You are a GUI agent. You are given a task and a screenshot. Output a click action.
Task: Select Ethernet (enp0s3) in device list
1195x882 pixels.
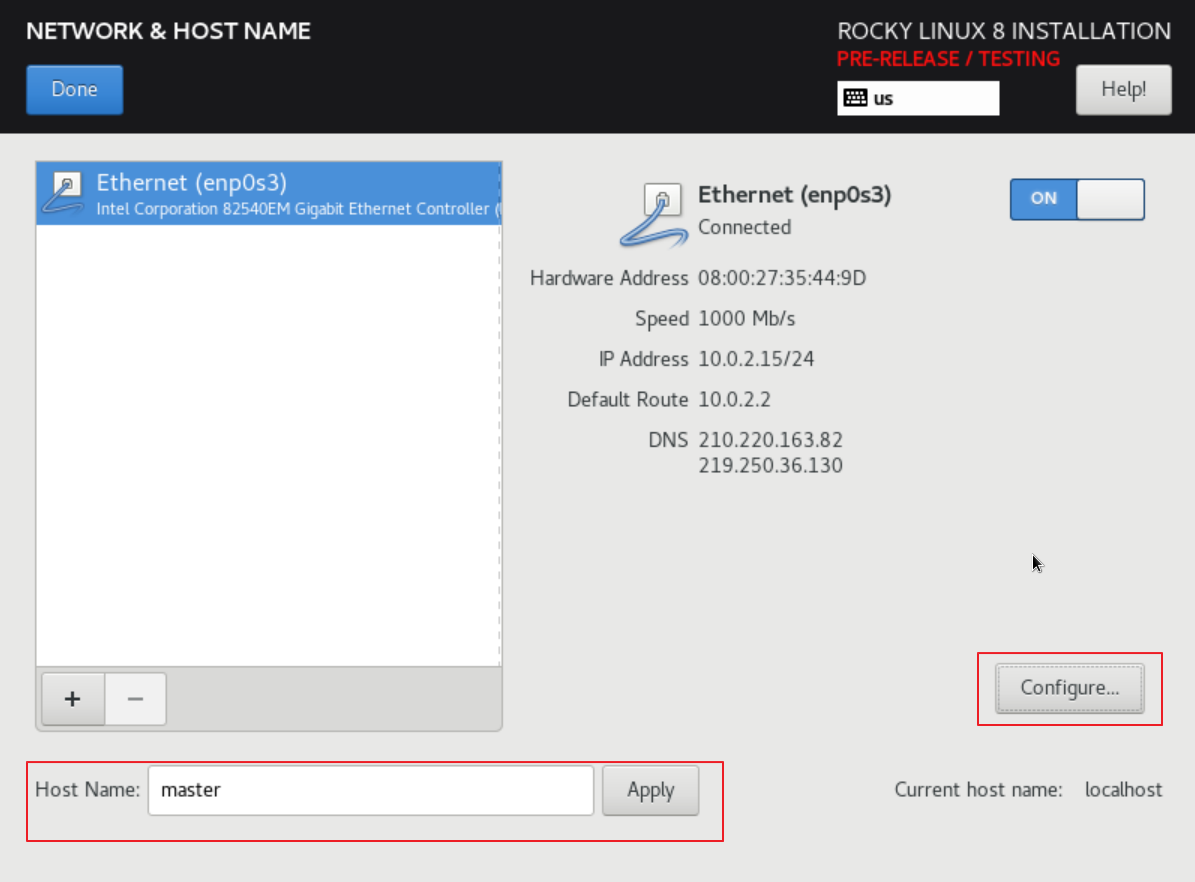268,194
